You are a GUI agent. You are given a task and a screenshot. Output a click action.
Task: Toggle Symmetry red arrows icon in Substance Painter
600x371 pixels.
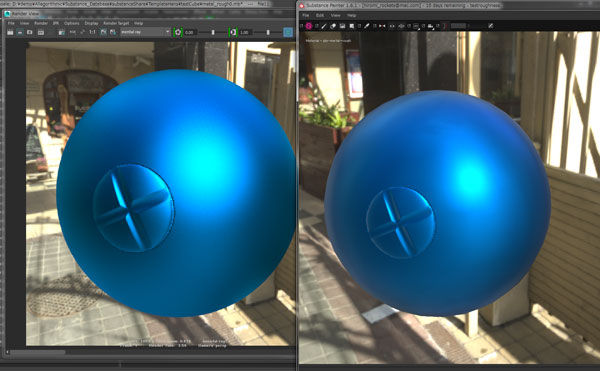click(x=382, y=26)
